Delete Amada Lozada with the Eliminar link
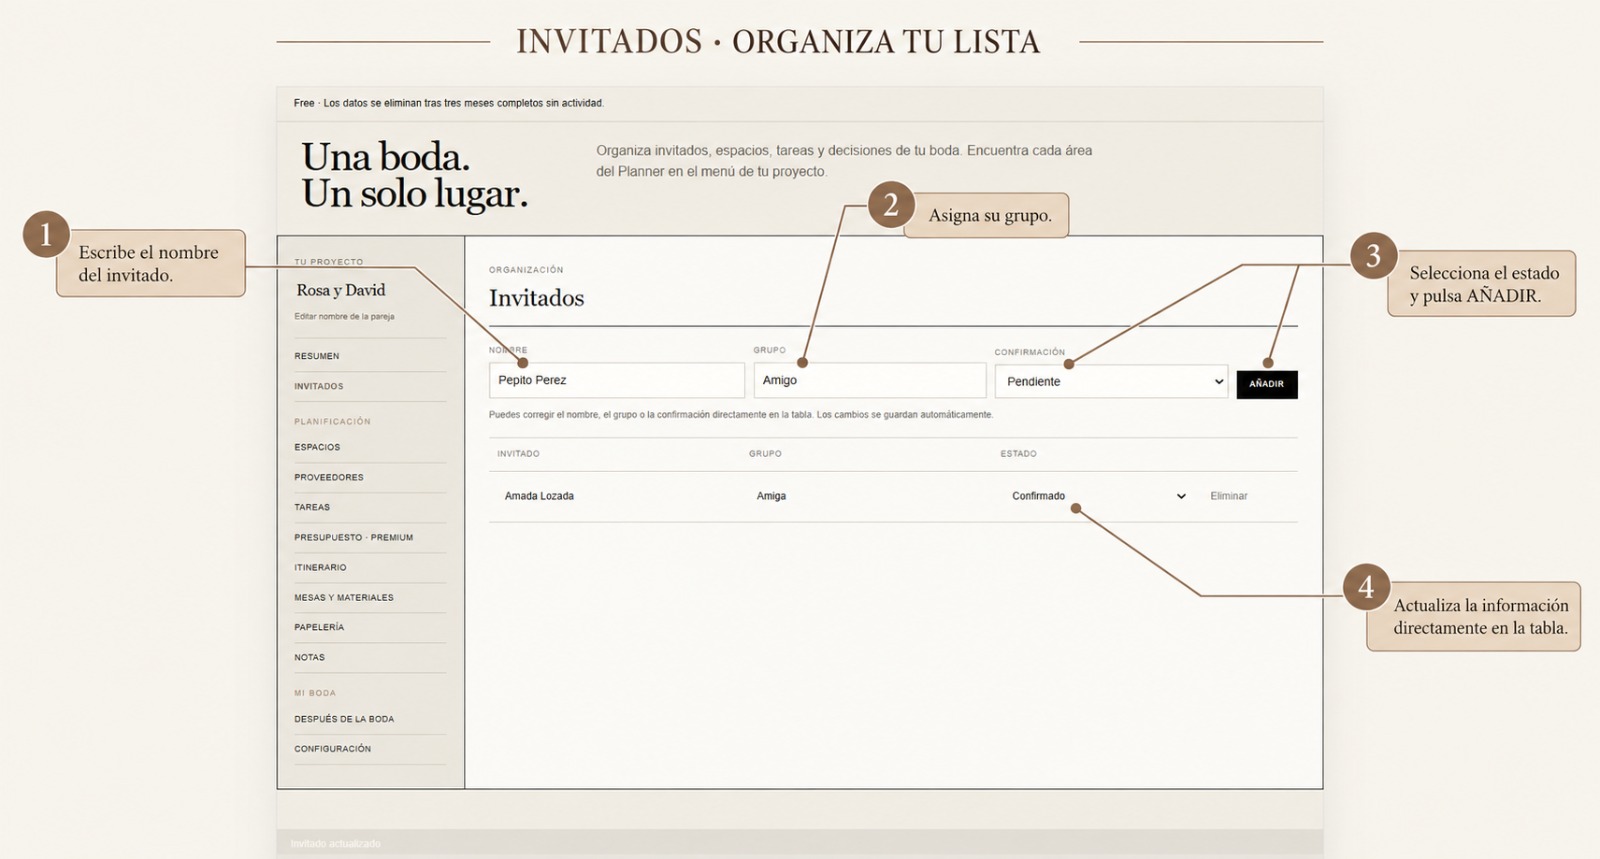 coord(1228,496)
